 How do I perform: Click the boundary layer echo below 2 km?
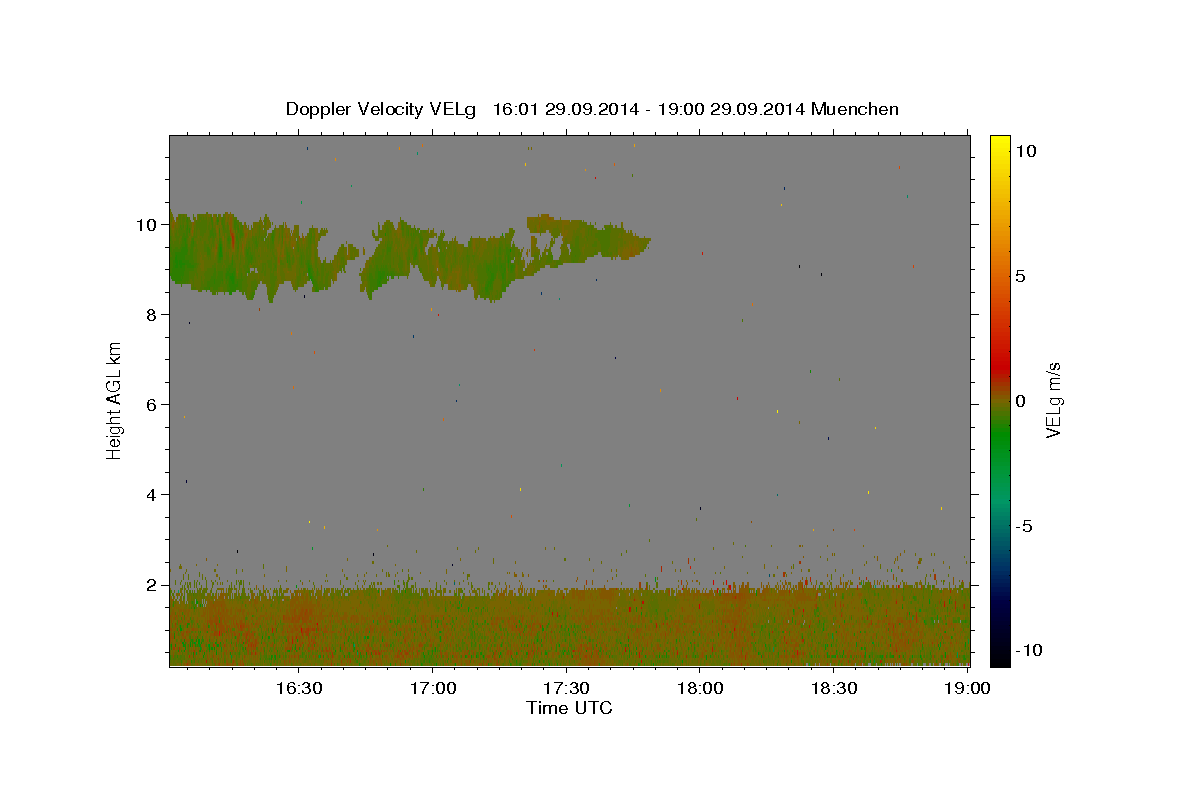pyautogui.click(x=569, y=628)
